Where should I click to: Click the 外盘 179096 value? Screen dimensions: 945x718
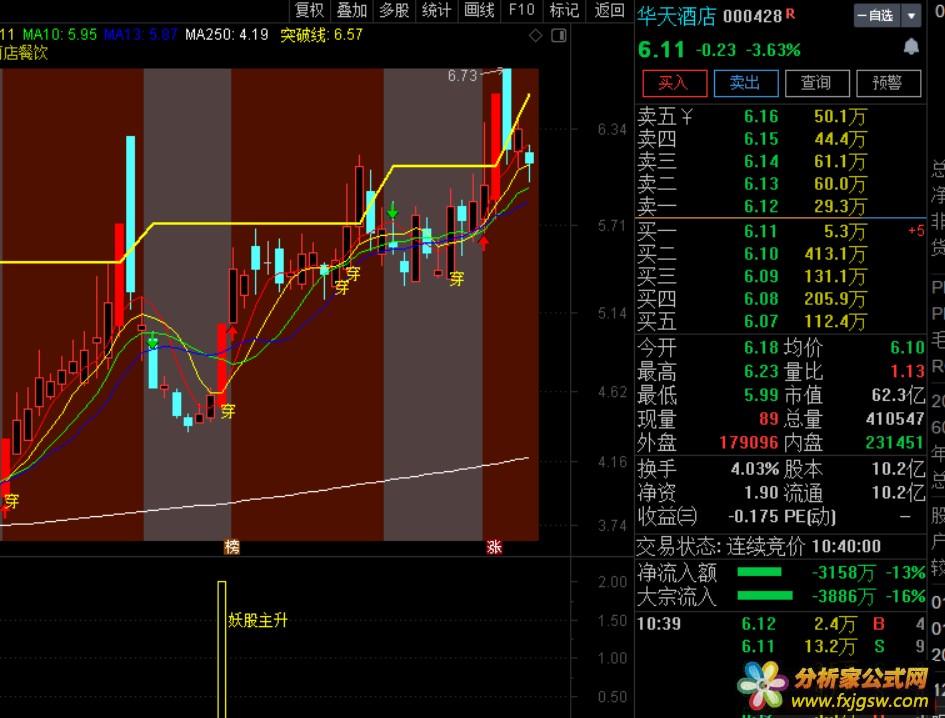[x=749, y=442]
